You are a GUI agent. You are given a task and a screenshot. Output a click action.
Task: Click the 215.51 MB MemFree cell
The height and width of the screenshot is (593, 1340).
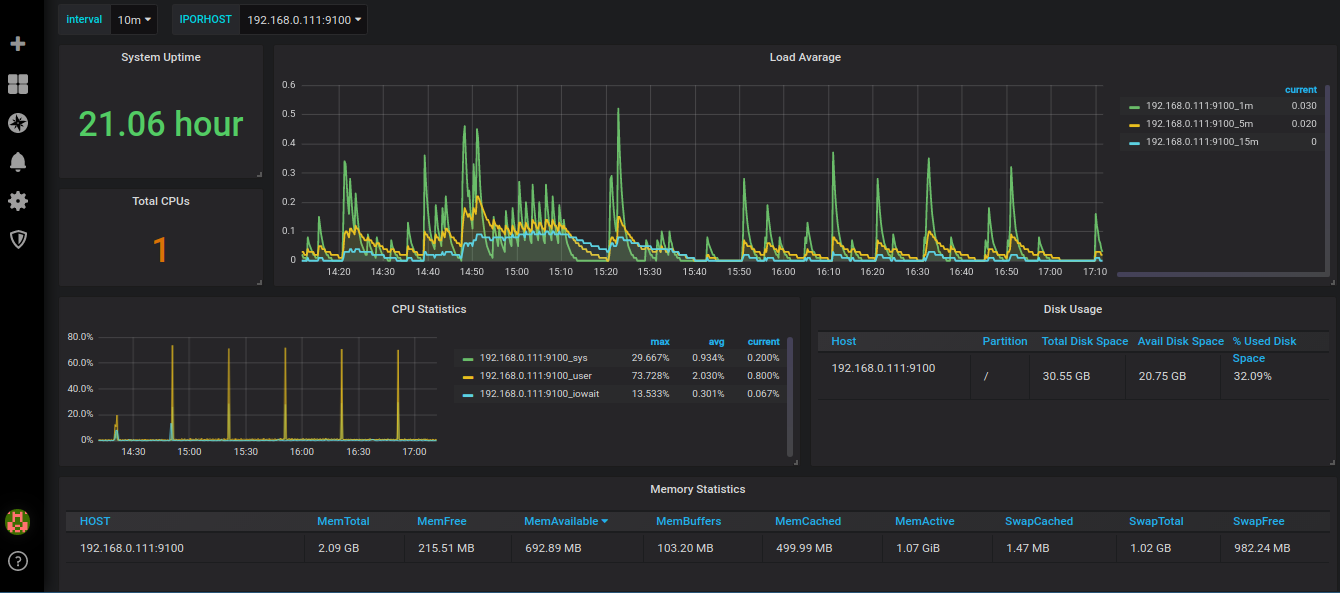[x=445, y=548]
